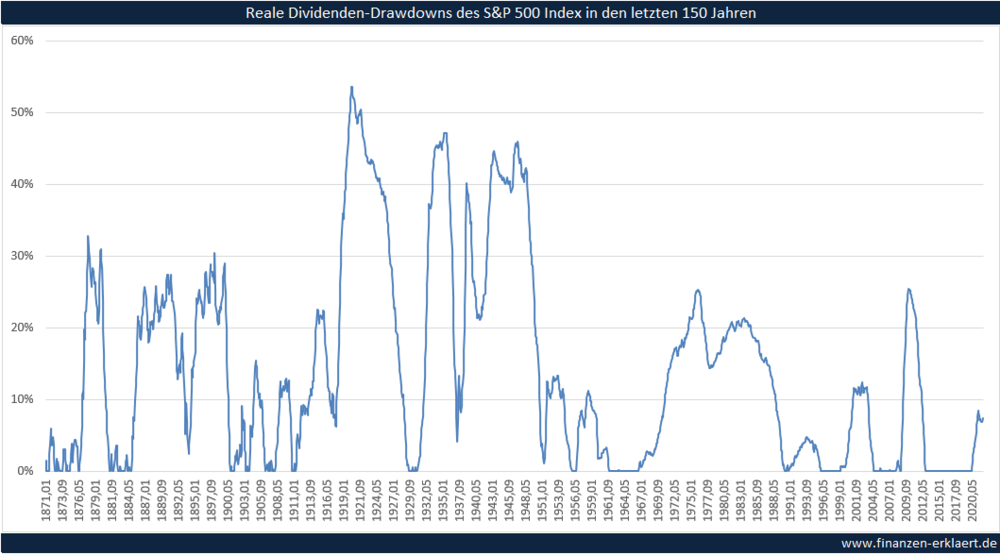Image resolution: width=1000 pixels, height=555 pixels.
Task: Select the 20% y-axis label
Action: click(x=22, y=327)
